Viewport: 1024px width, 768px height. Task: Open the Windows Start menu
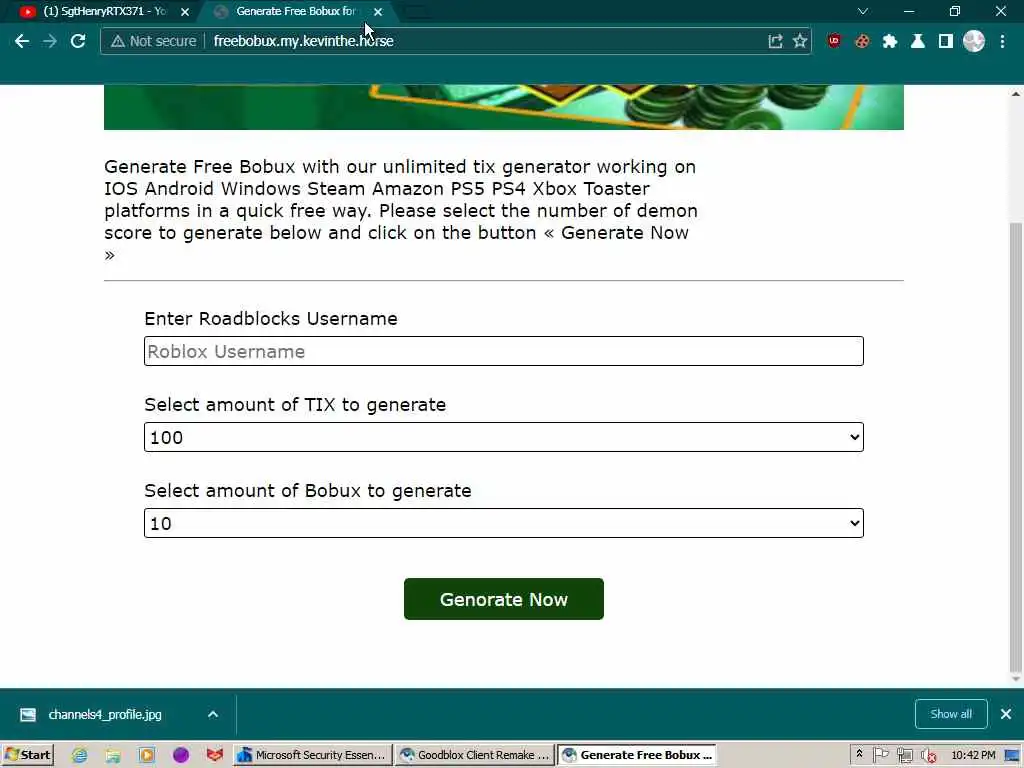[27, 755]
